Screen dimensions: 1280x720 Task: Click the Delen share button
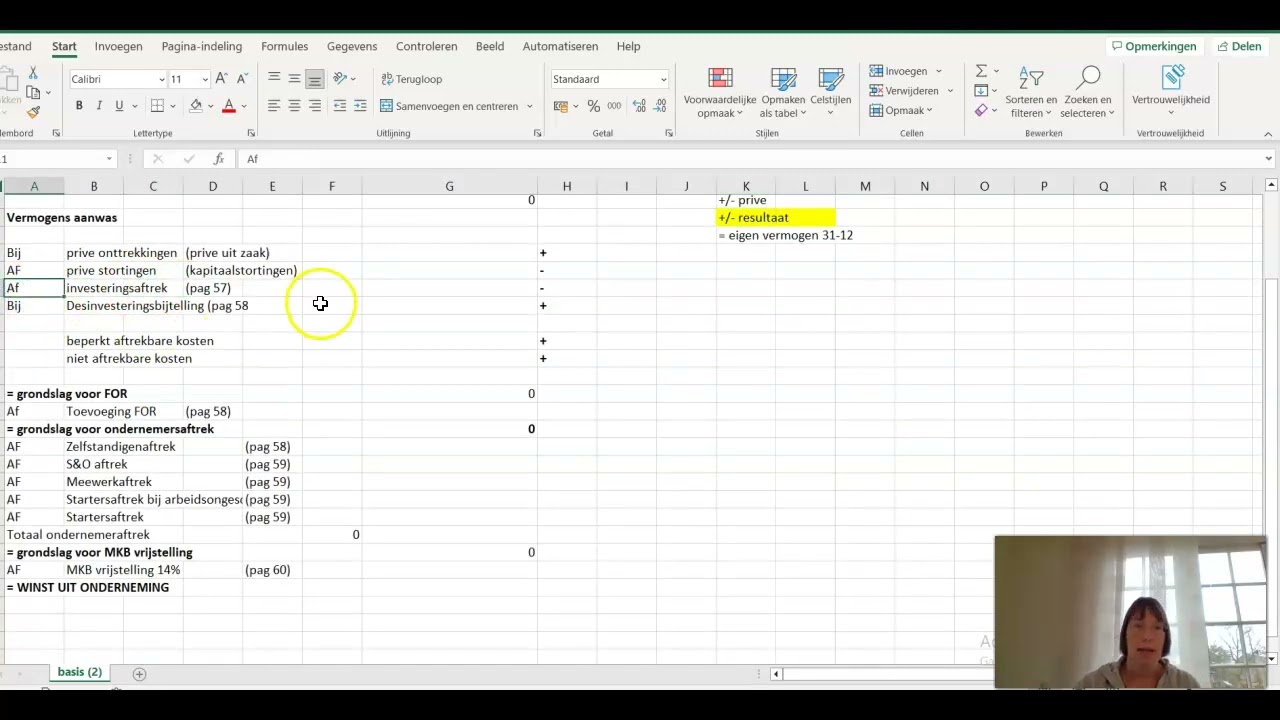tap(1238, 46)
